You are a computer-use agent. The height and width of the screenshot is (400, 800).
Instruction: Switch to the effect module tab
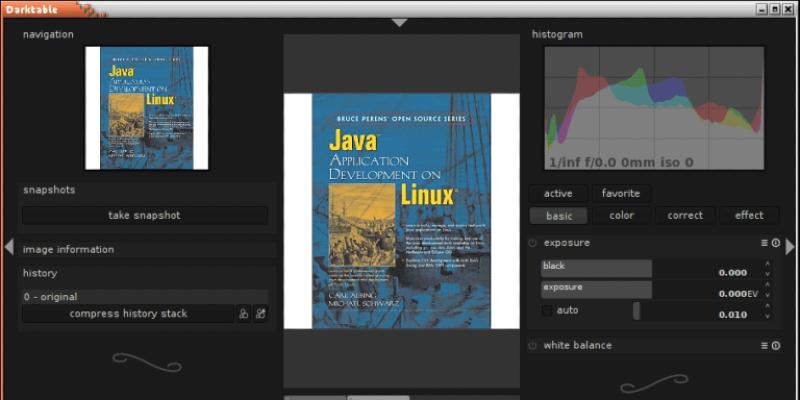[748, 215]
